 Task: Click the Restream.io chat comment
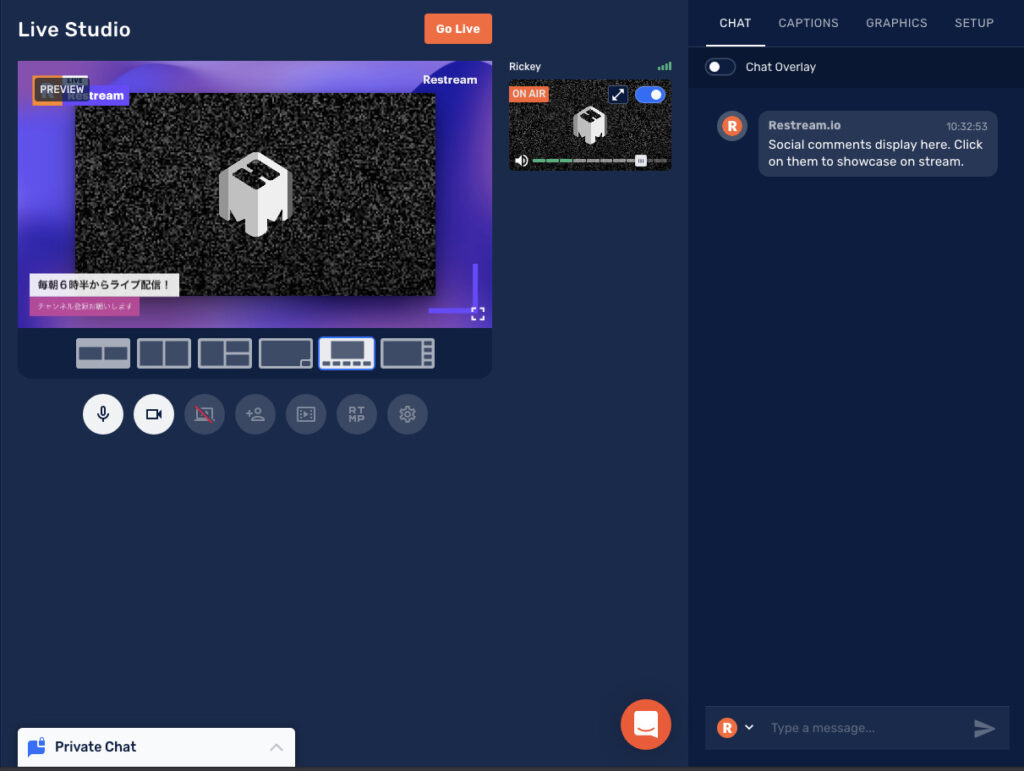[x=878, y=144]
